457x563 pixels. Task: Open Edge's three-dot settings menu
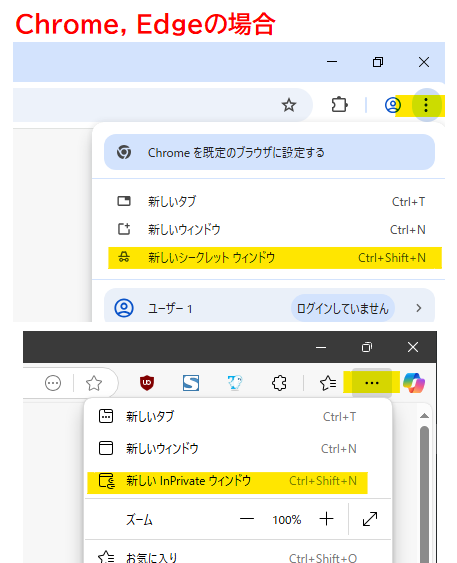point(372,383)
